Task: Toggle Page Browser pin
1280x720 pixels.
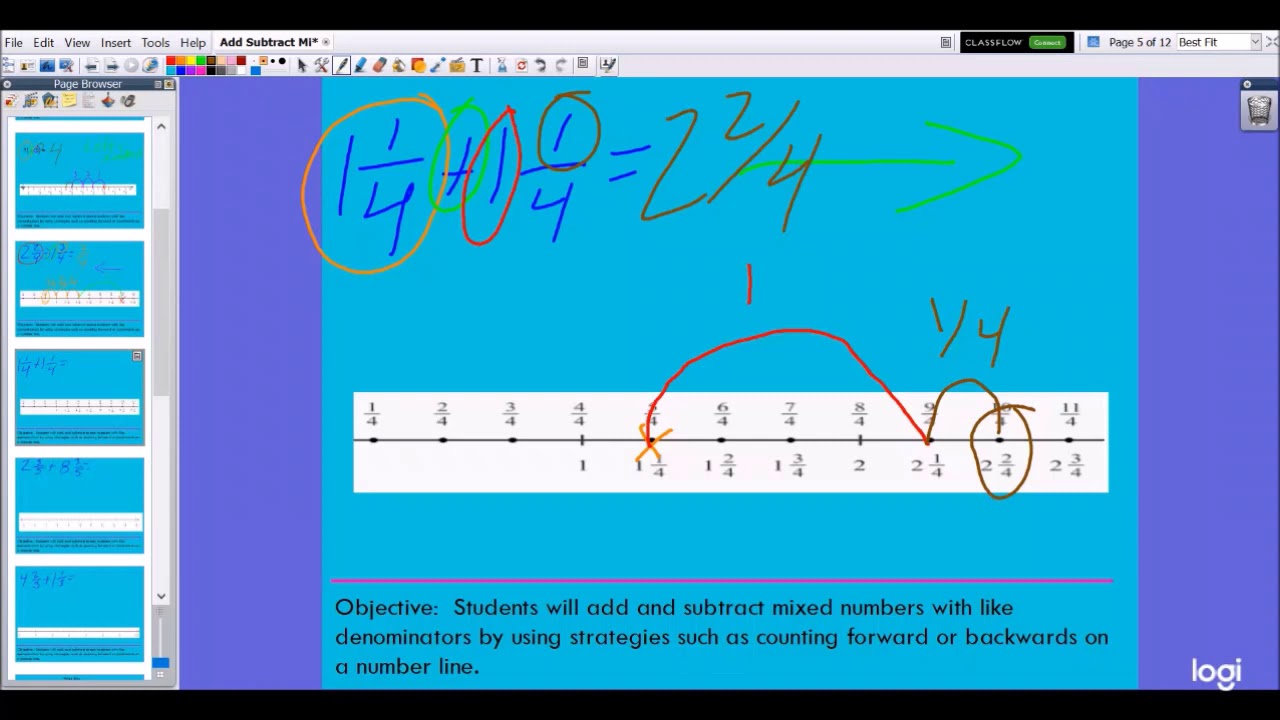Action: pyautogui.click(x=169, y=84)
